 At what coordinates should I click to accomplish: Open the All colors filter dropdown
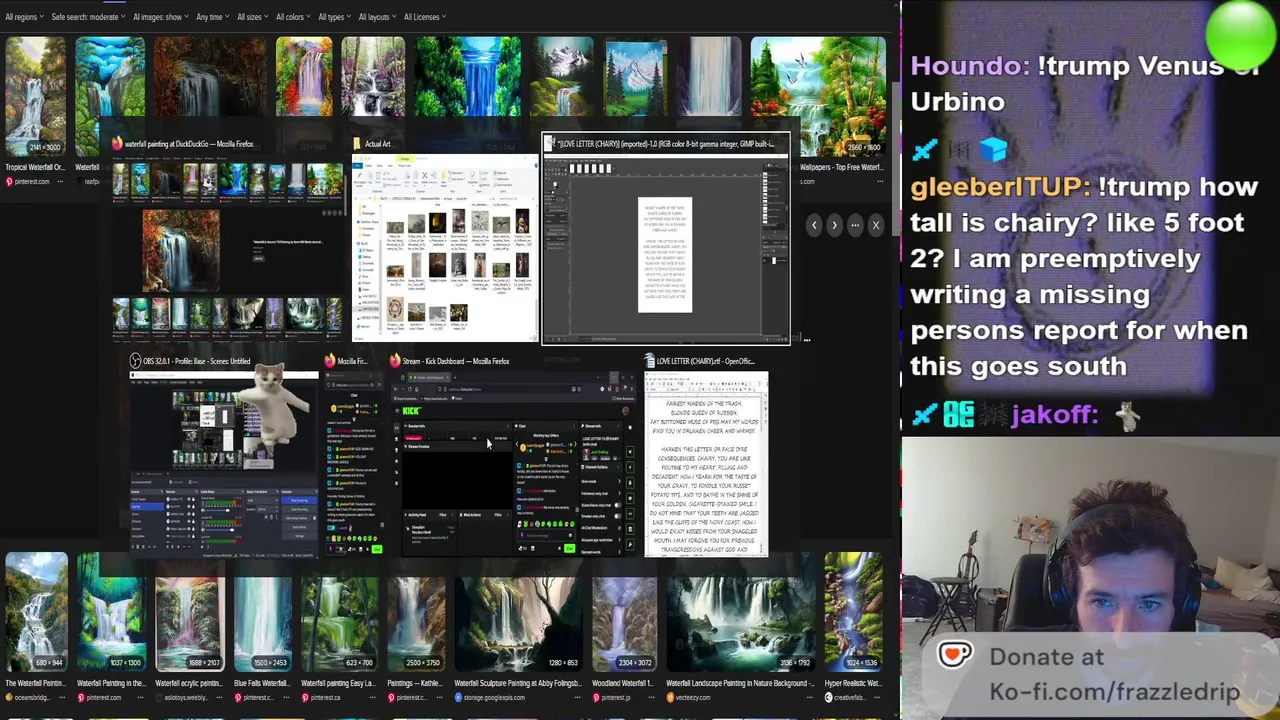(x=294, y=17)
